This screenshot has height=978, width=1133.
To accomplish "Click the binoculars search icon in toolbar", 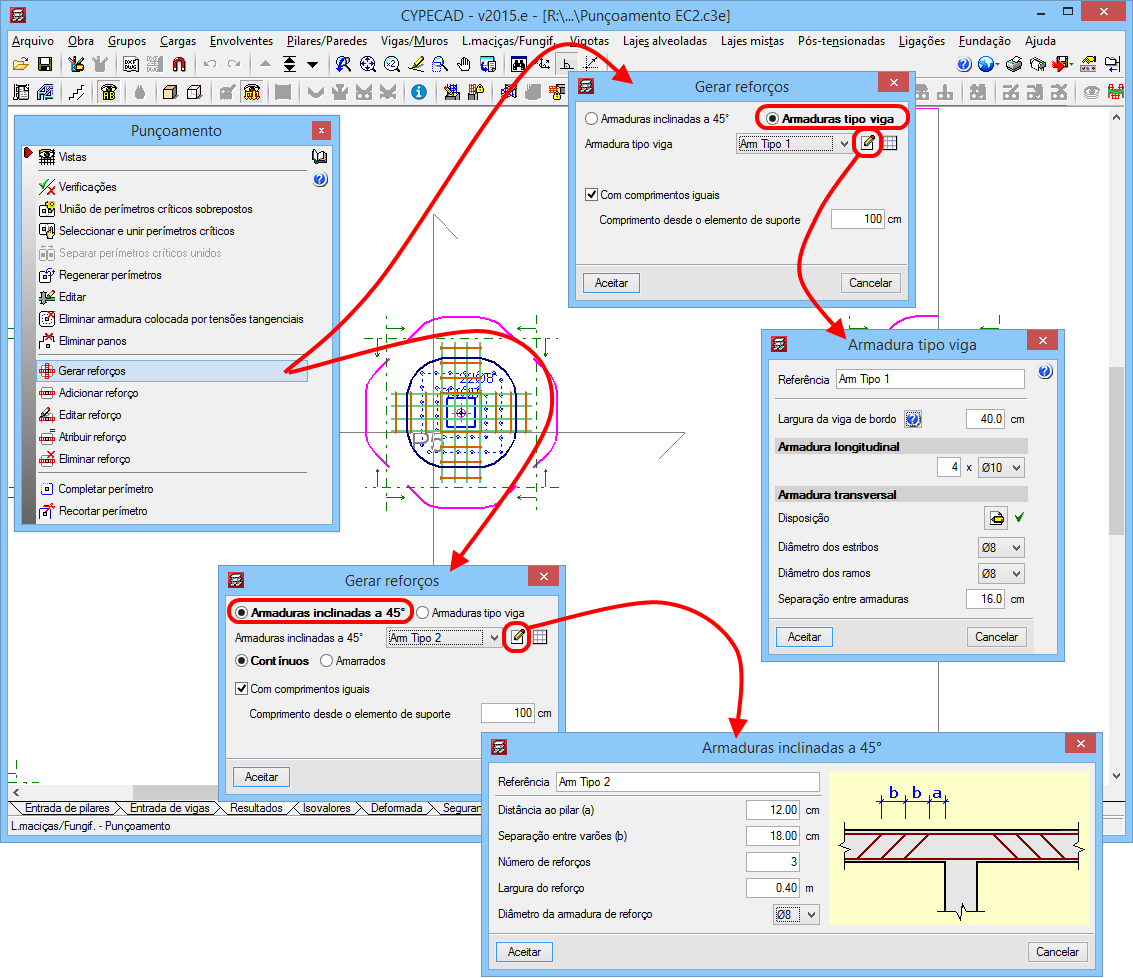I will click(519, 64).
